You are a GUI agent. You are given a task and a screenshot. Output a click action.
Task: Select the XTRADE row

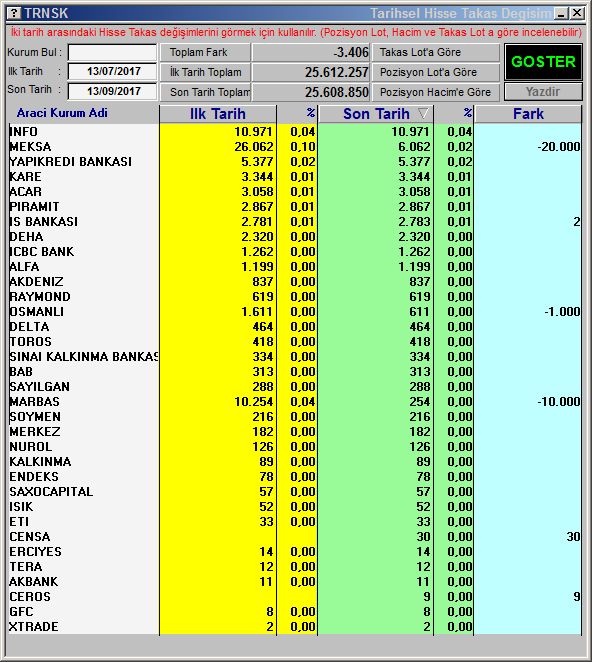(295, 627)
